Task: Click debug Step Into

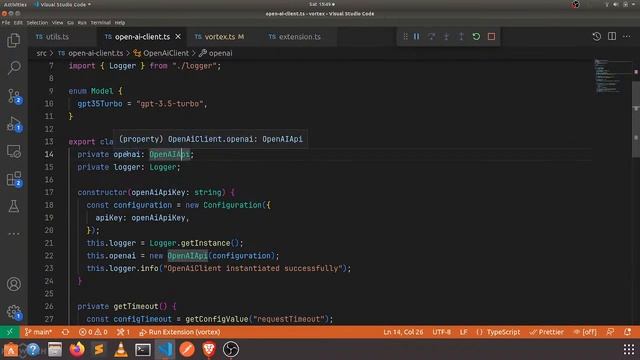Action: [x=446, y=37]
